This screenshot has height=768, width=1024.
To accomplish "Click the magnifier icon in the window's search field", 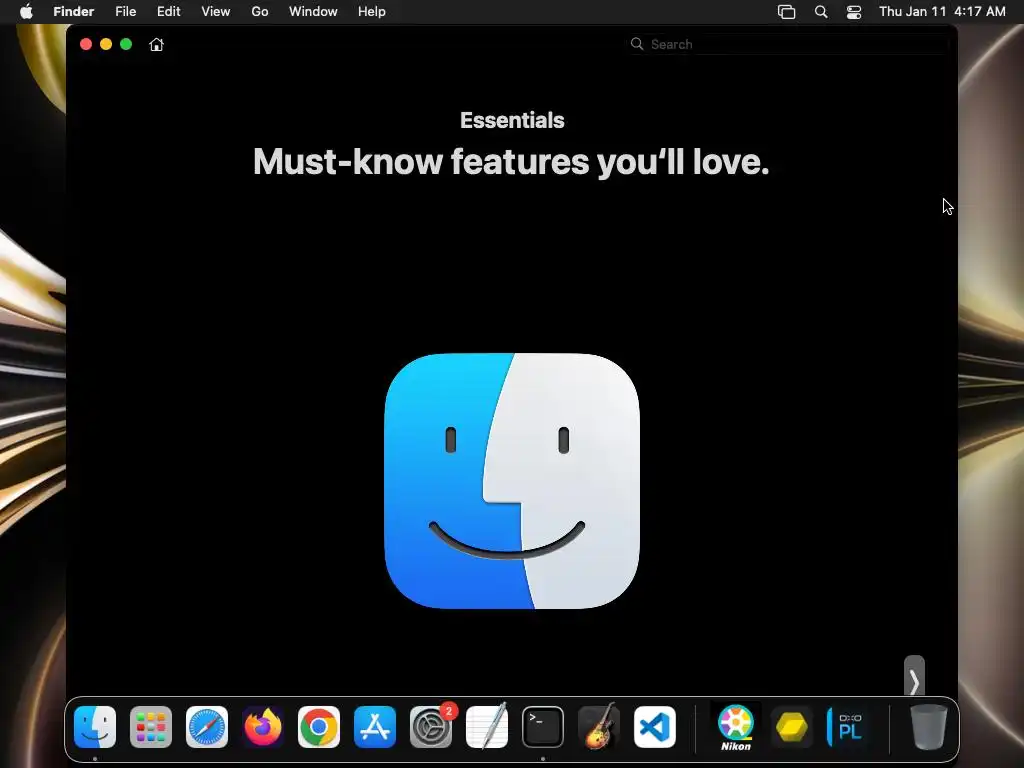I will [x=637, y=44].
